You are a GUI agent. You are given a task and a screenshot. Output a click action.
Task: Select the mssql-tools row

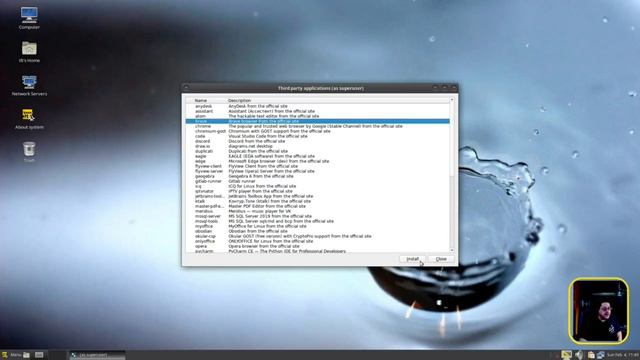tap(318, 221)
